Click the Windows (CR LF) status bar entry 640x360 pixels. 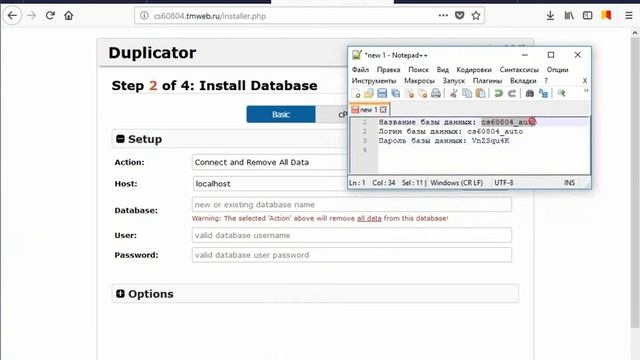(x=456, y=183)
